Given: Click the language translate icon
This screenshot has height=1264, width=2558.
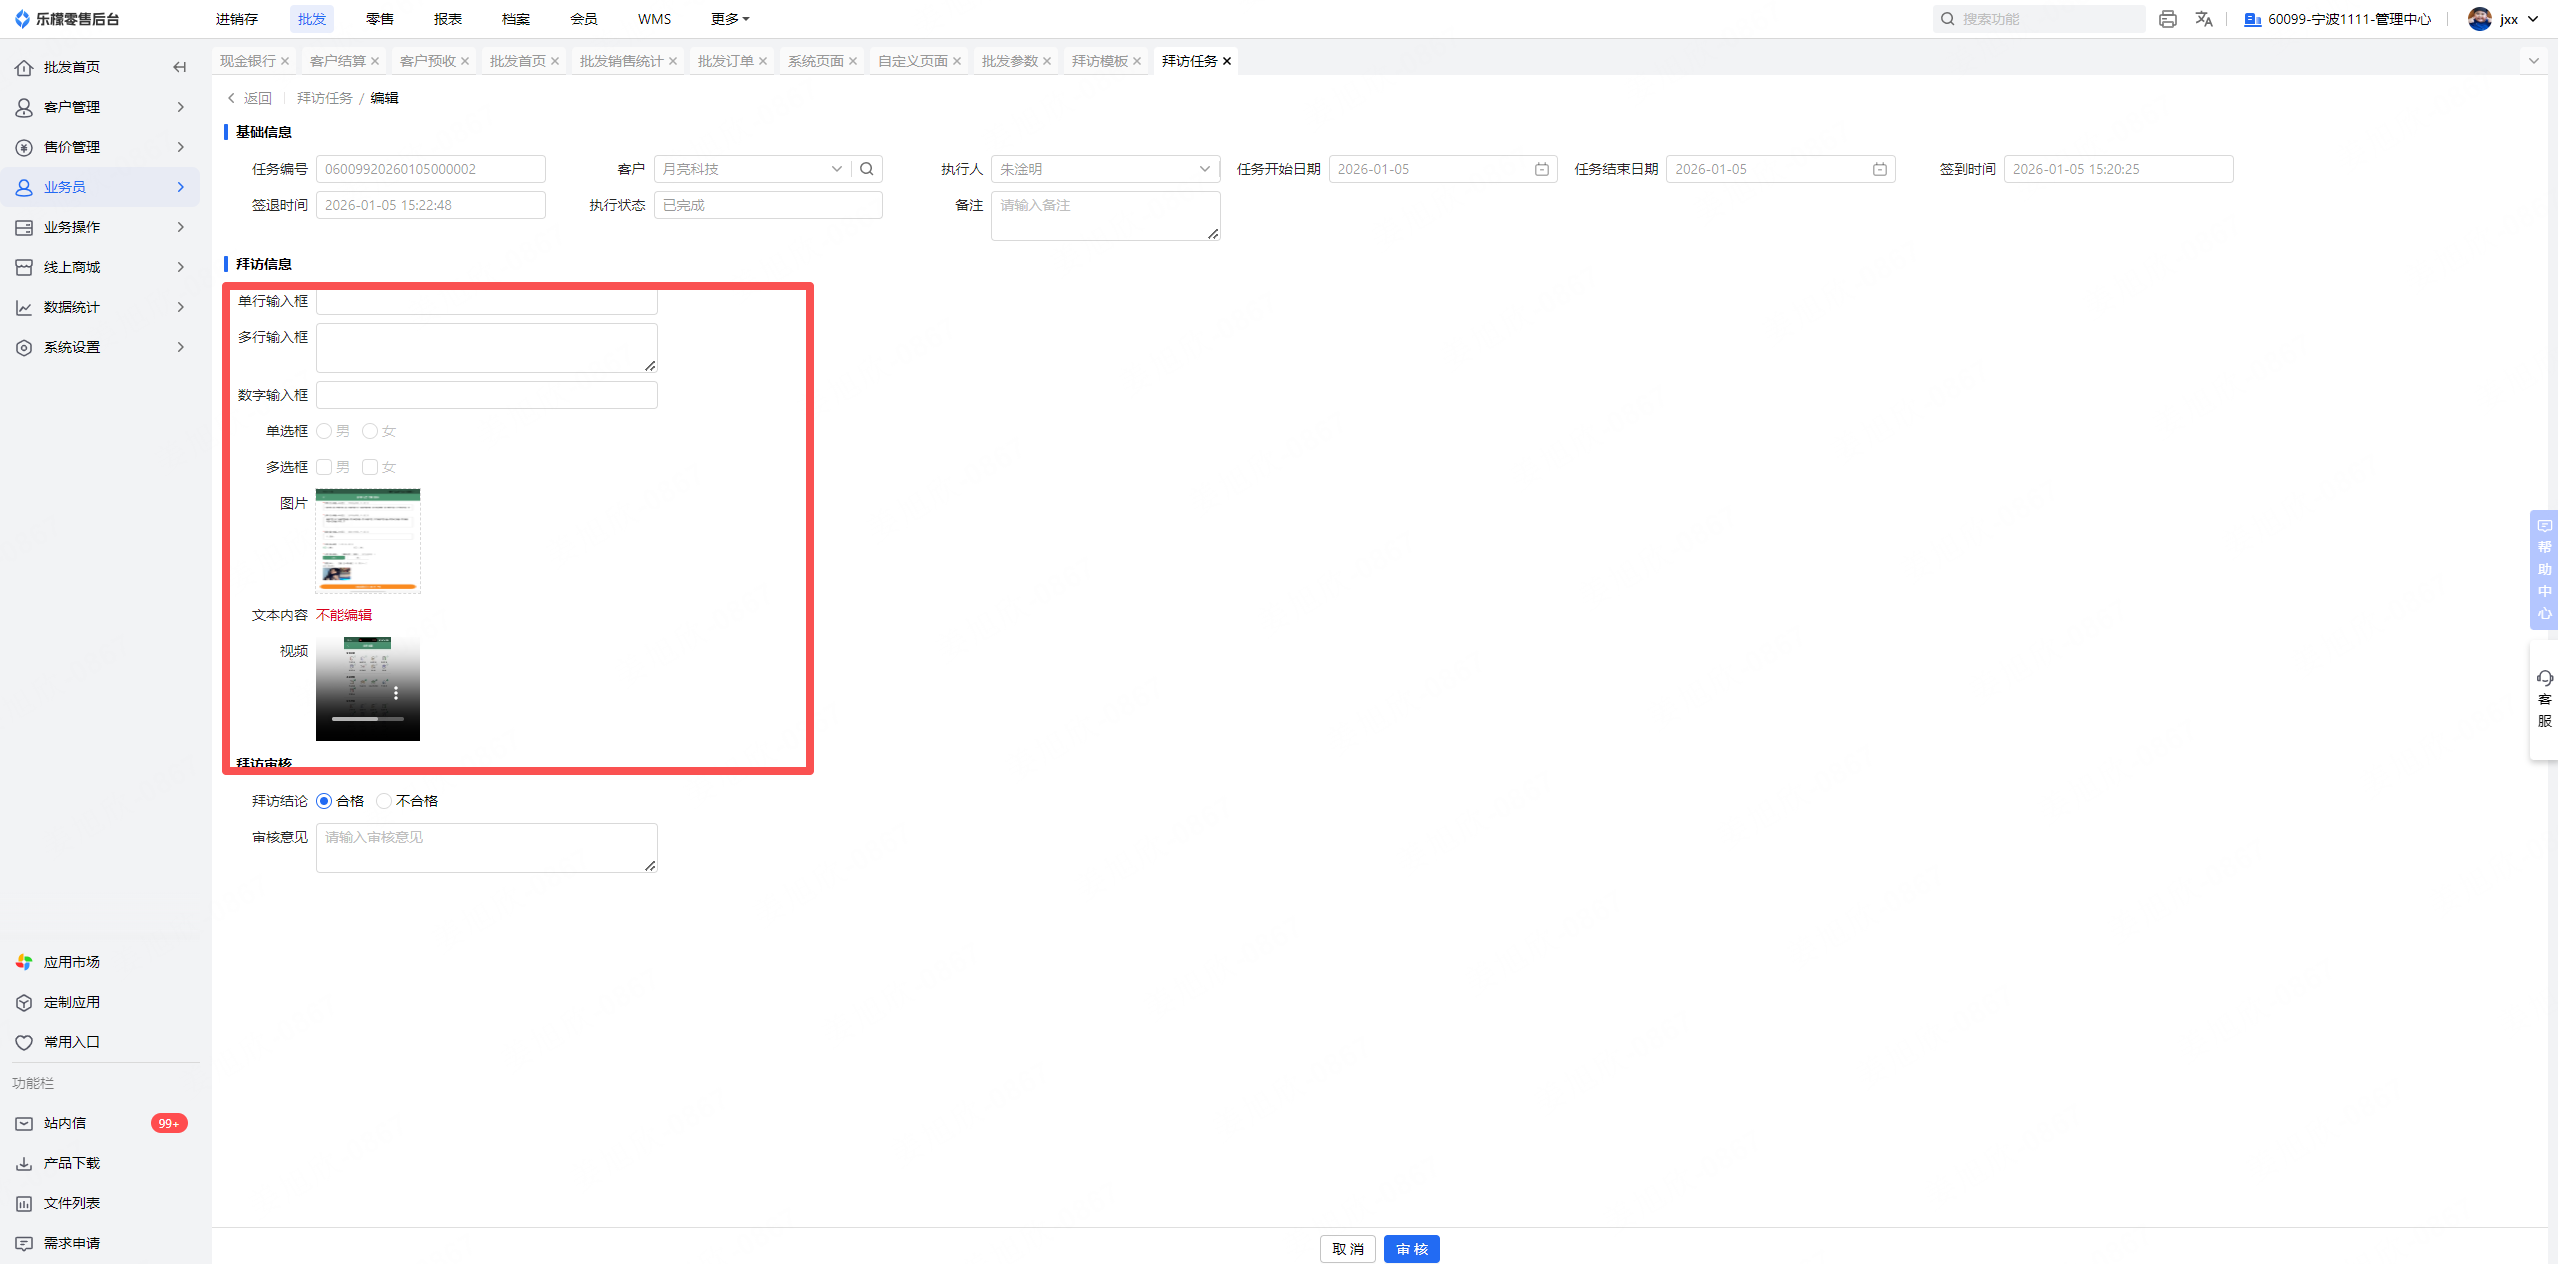Looking at the screenshot, I should (x=2203, y=19).
